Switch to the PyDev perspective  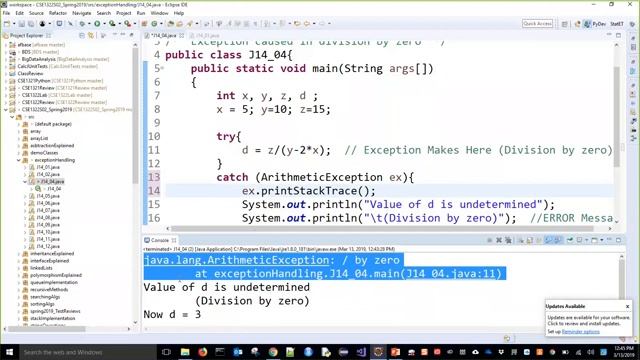pyautogui.click(x=595, y=24)
